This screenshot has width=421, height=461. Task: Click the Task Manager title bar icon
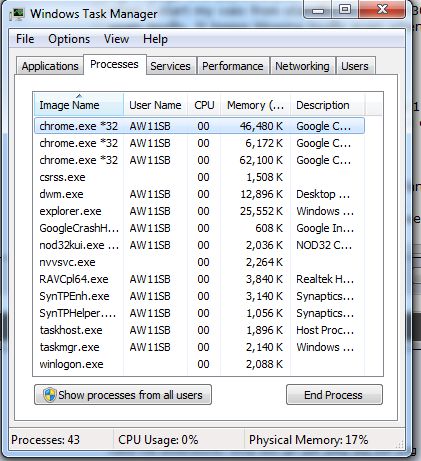click(17, 14)
